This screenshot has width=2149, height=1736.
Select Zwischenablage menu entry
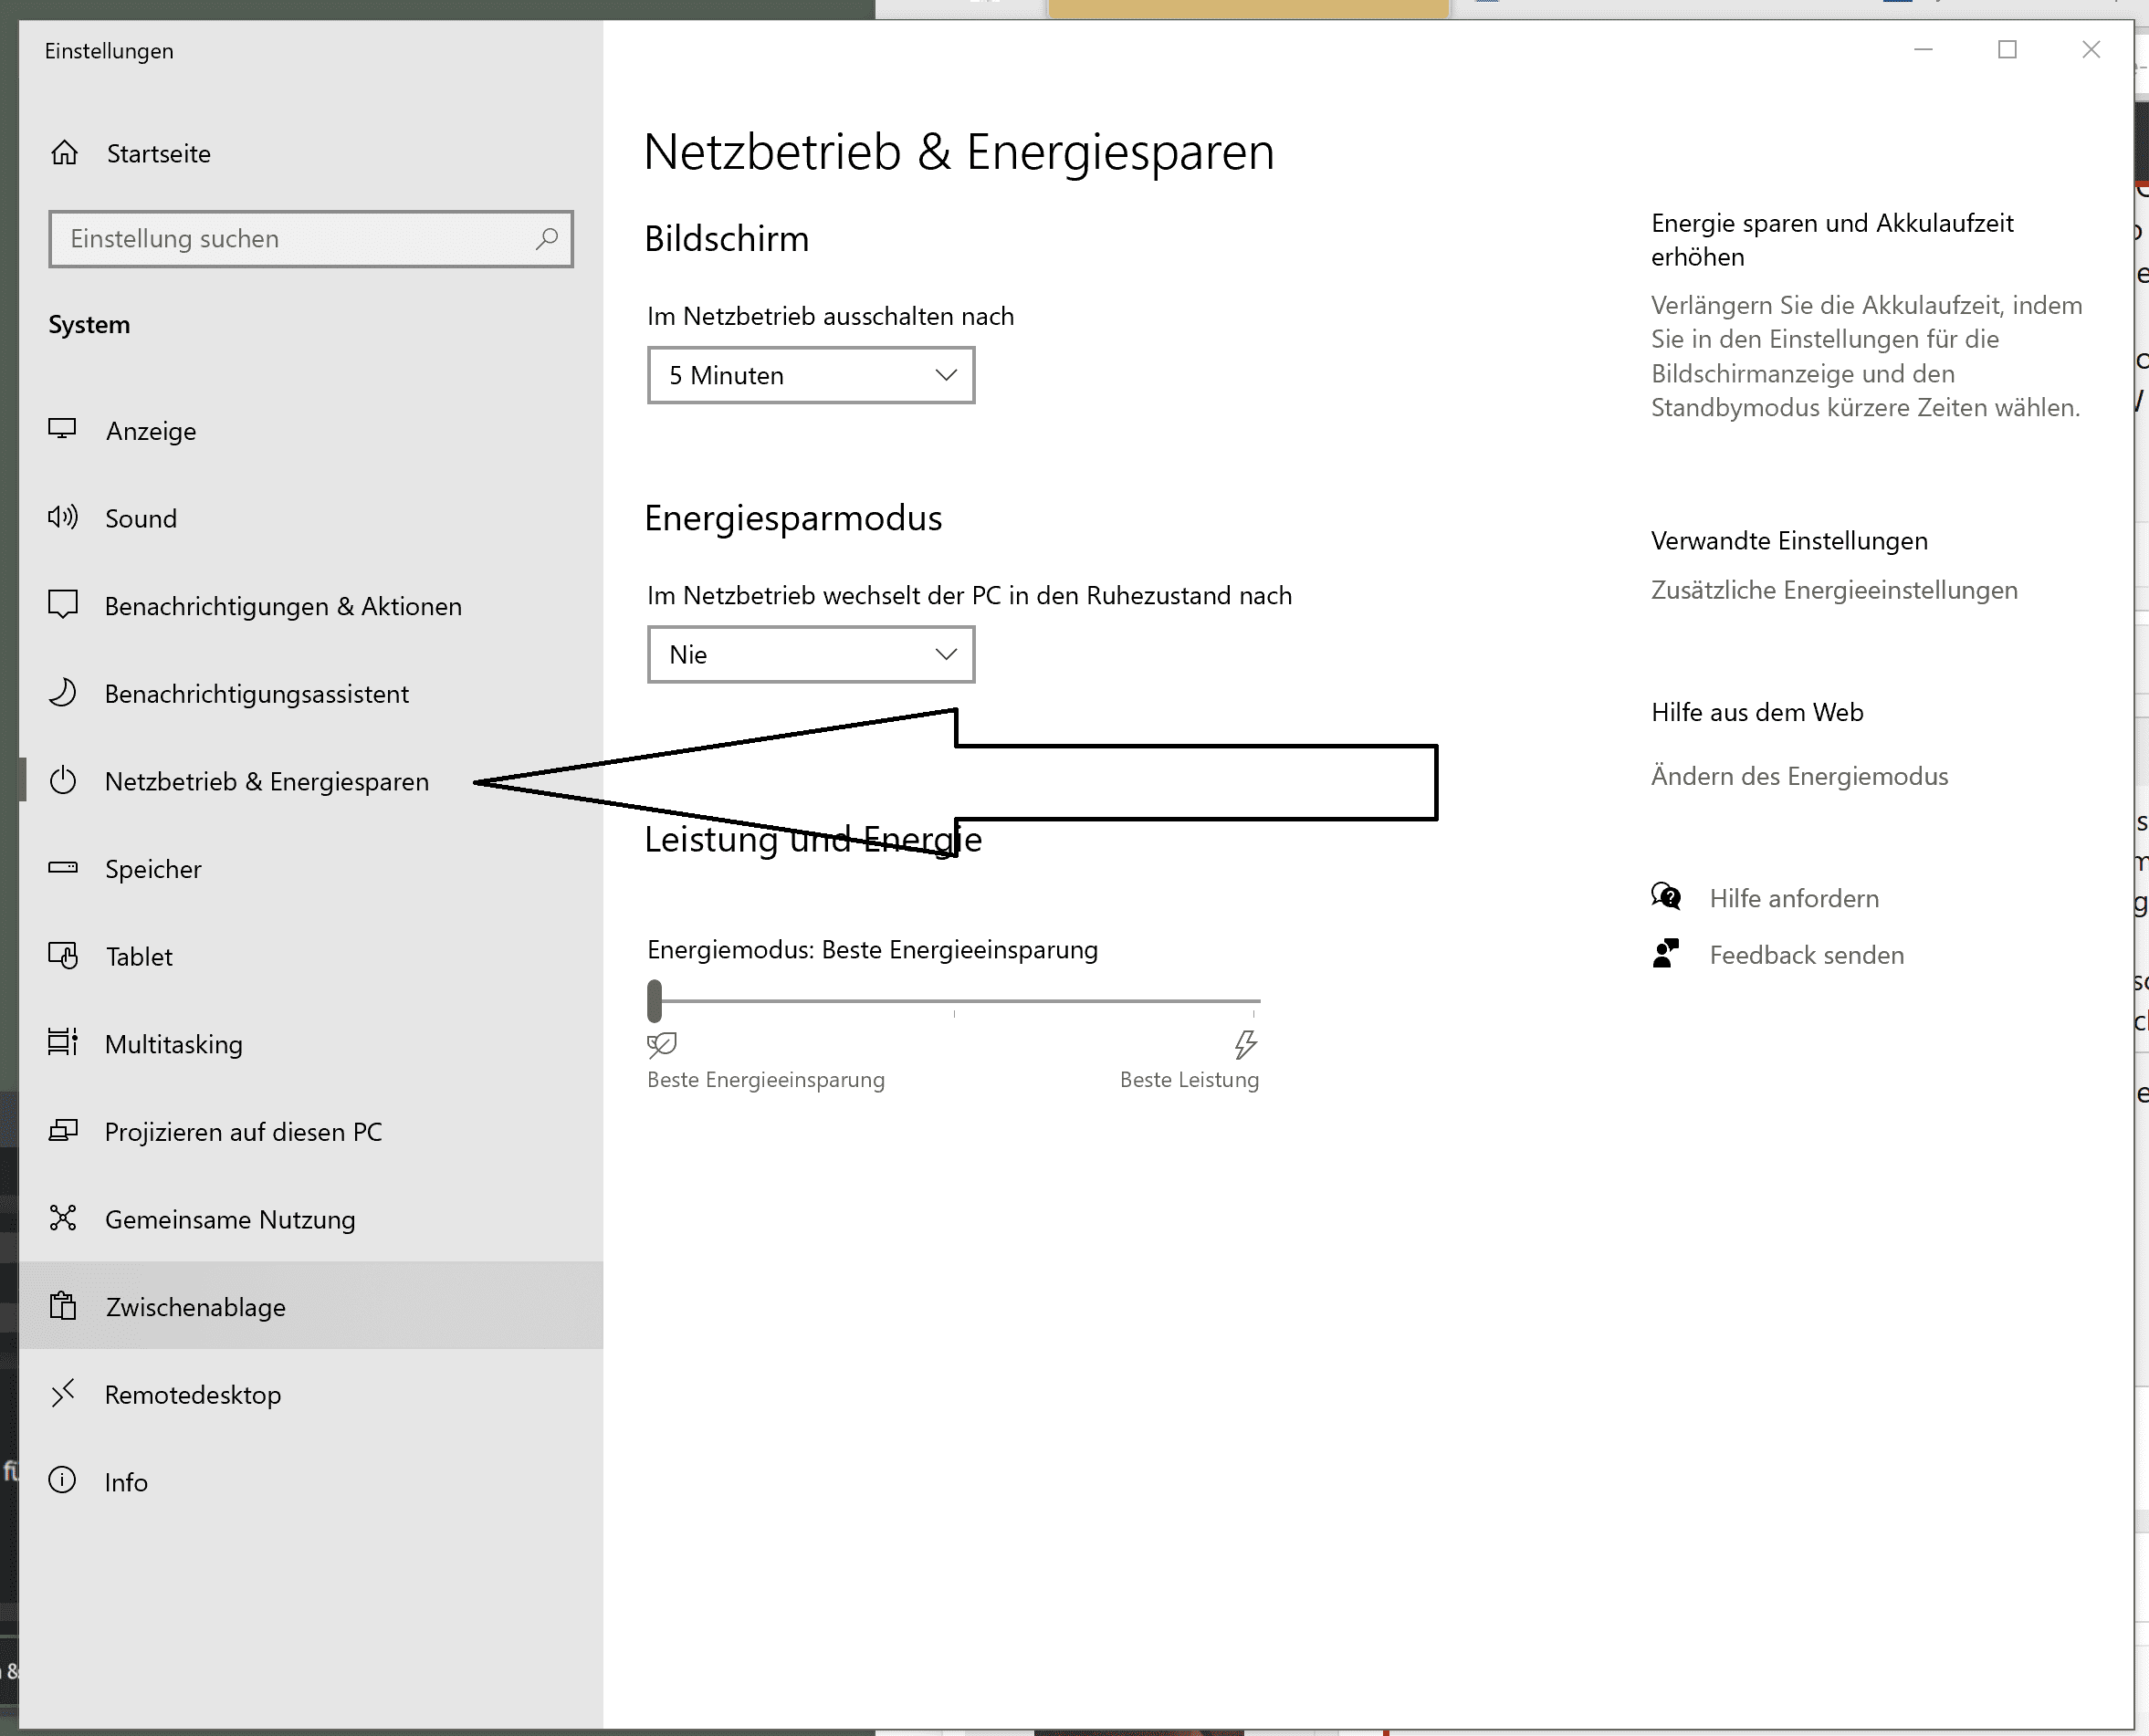[x=311, y=1307]
